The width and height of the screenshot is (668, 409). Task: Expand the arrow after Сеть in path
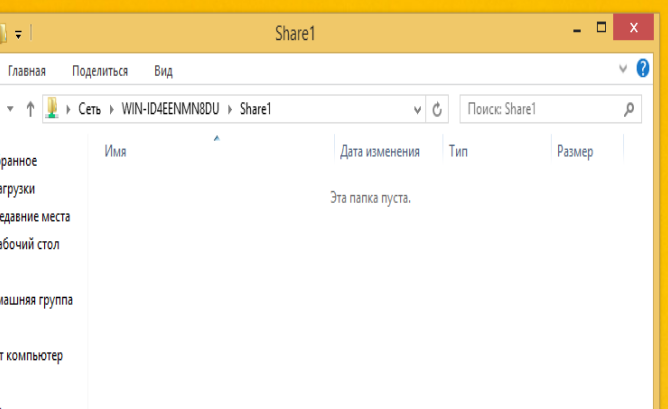(x=112, y=109)
